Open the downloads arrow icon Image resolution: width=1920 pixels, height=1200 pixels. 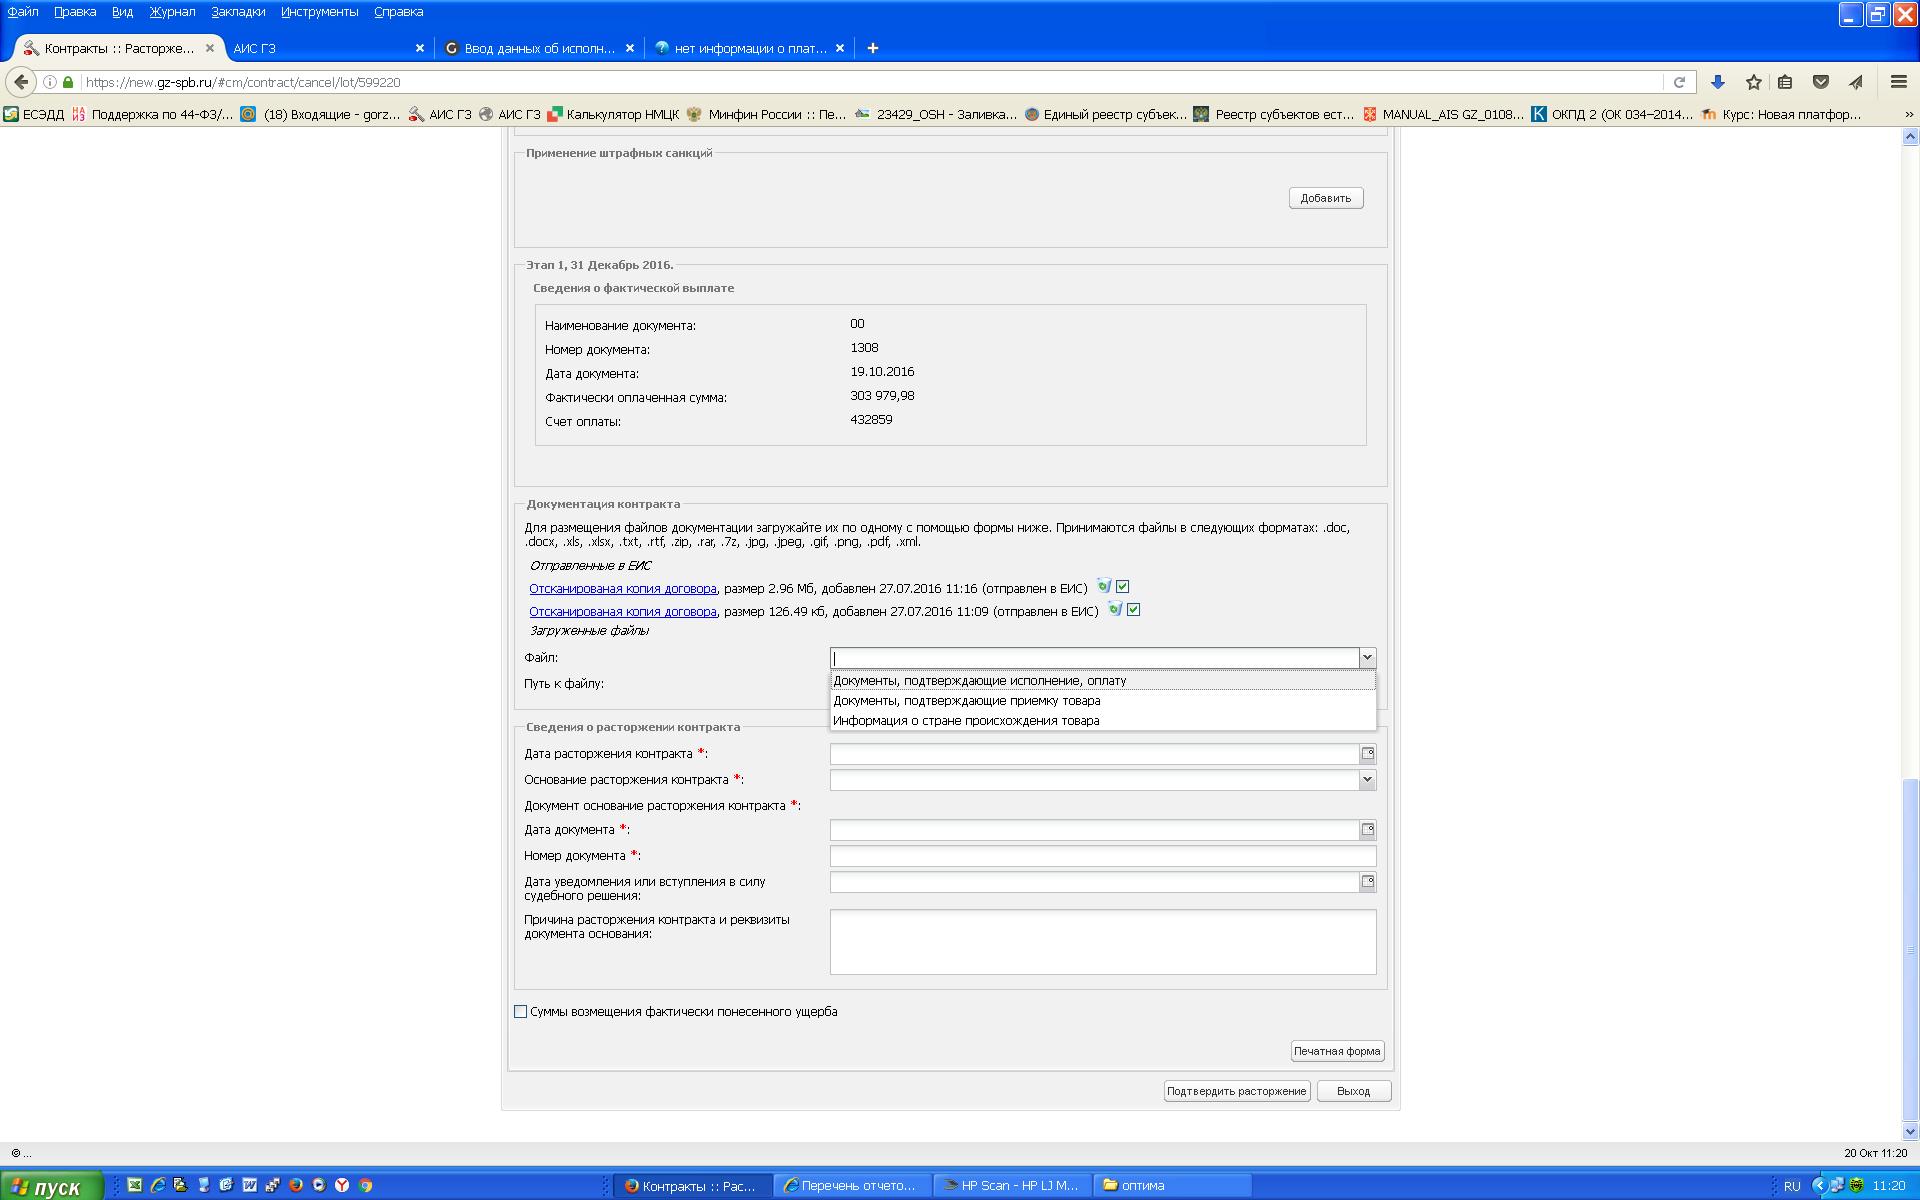click(x=1718, y=82)
